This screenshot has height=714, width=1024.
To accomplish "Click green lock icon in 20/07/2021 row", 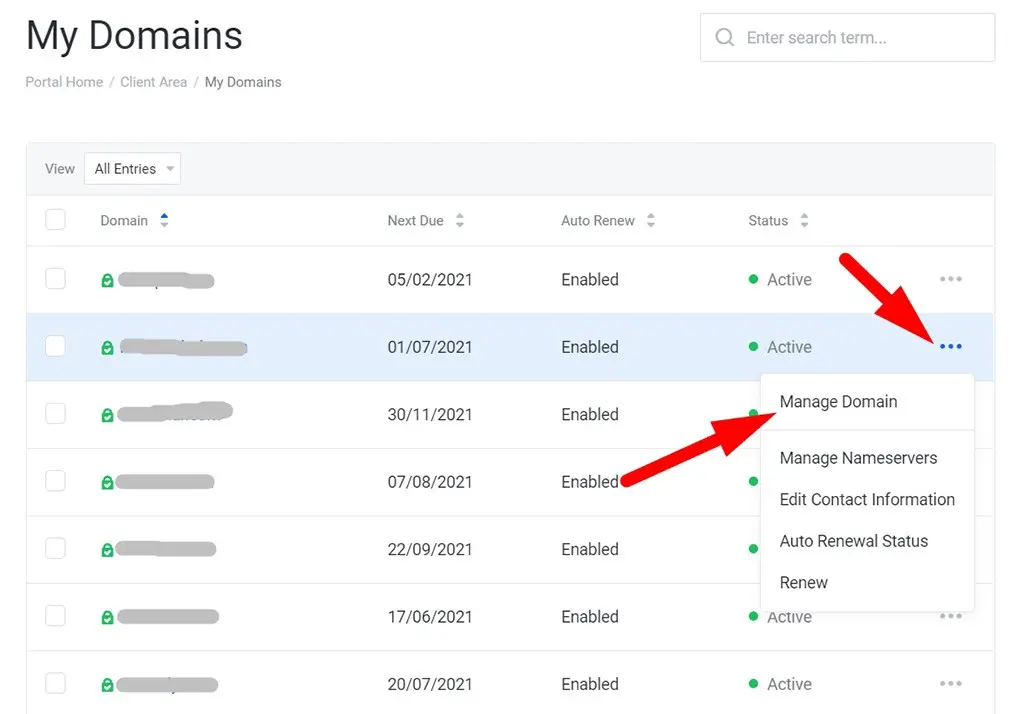I will pyautogui.click(x=107, y=685).
